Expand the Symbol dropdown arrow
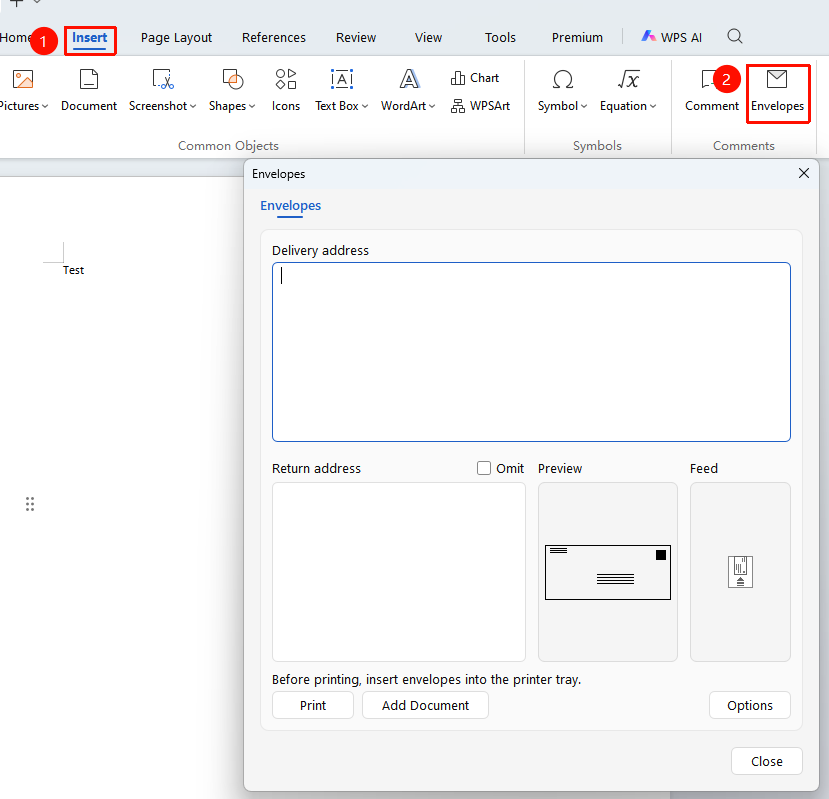Image resolution: width=829 pixels, height=799 pixels. click(584, 106)
